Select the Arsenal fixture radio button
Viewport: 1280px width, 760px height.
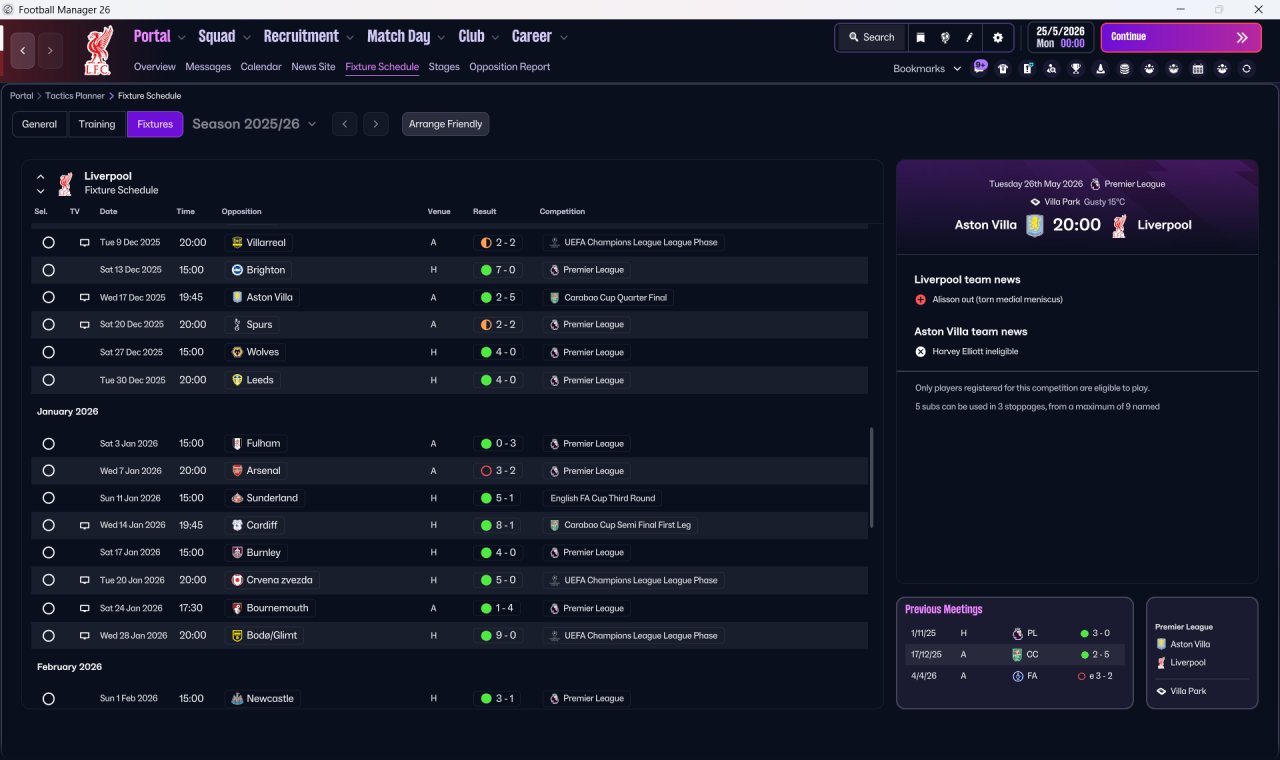tap(48, 470)
